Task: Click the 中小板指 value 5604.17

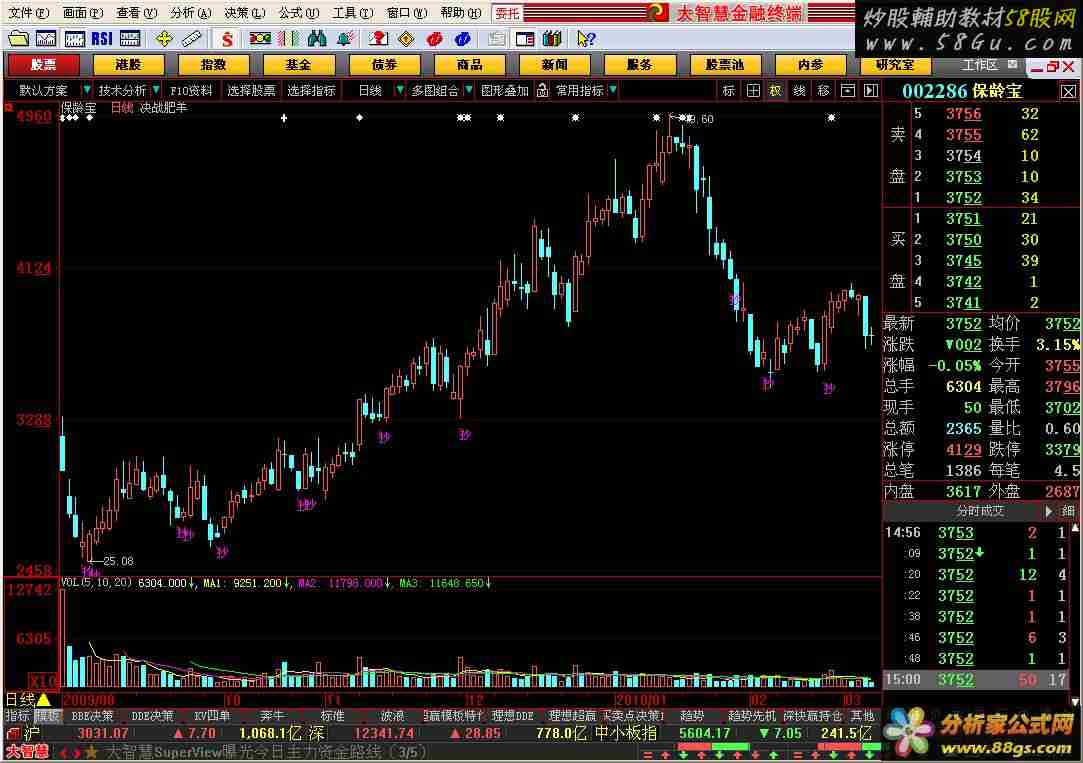Action: coord(705,733)
